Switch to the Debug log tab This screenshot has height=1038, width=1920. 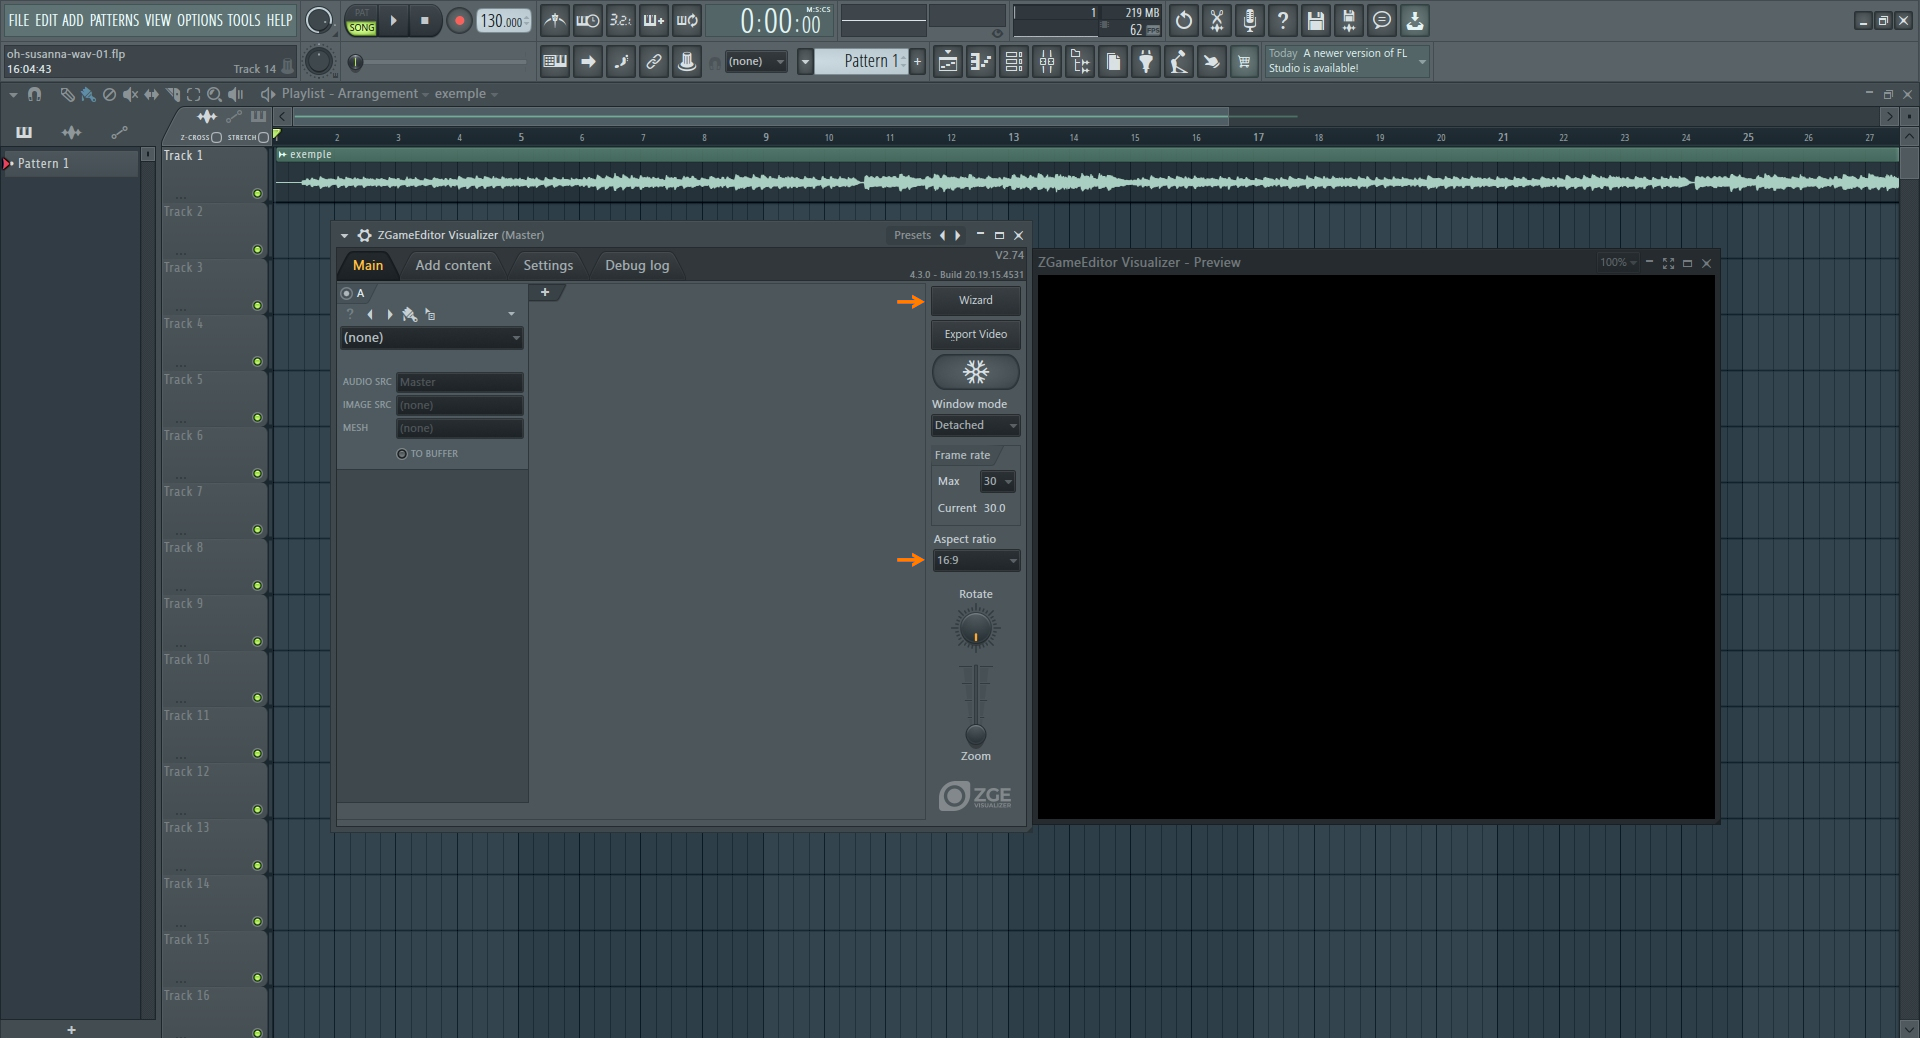pos(637,265)
